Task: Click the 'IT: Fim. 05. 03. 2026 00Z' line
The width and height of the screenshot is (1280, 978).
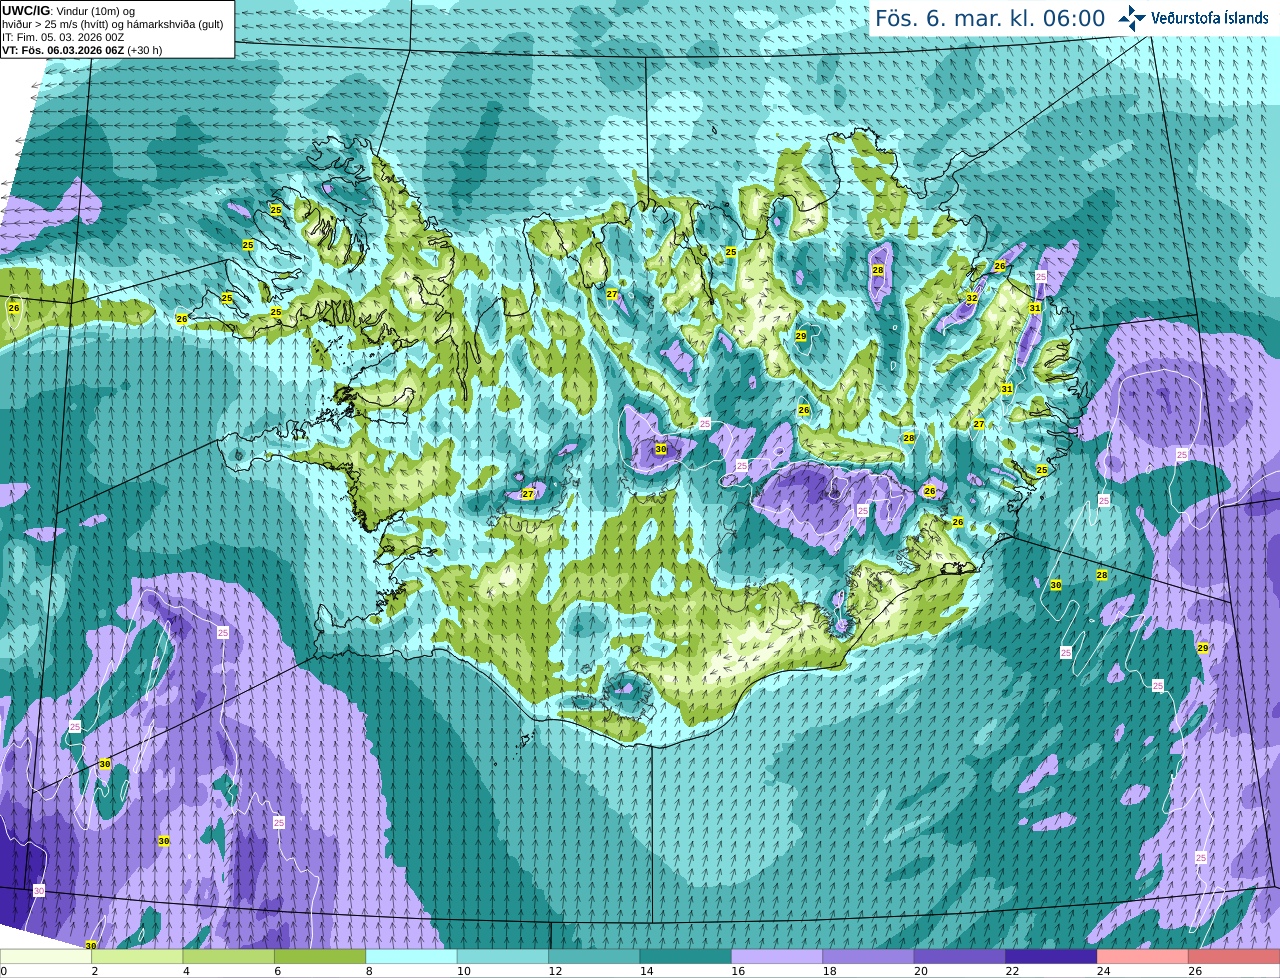Action: click(x=63, y=37)
